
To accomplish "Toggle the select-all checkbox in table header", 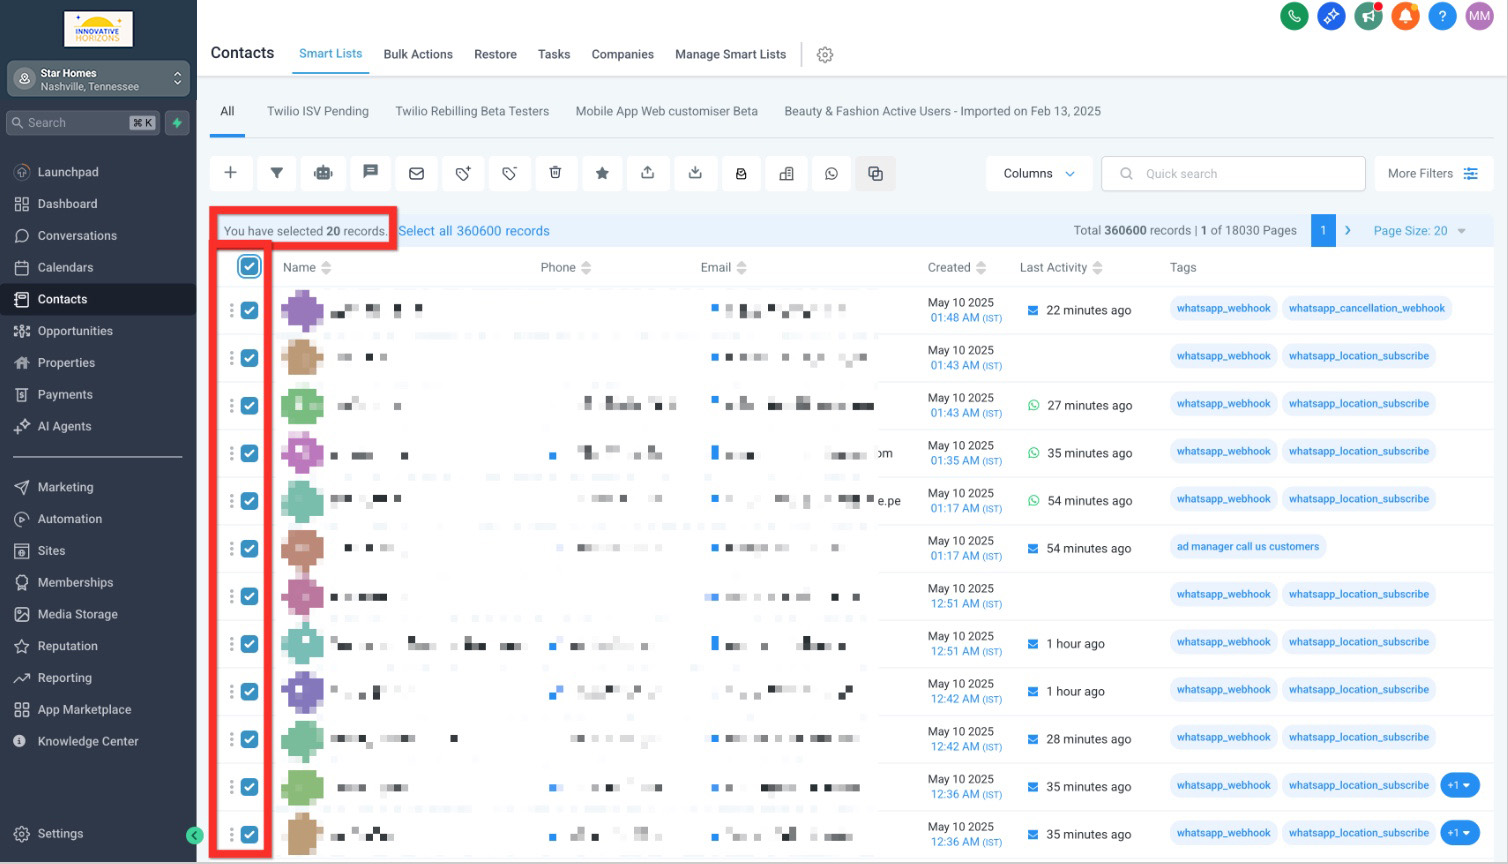I will pos(249,266).
